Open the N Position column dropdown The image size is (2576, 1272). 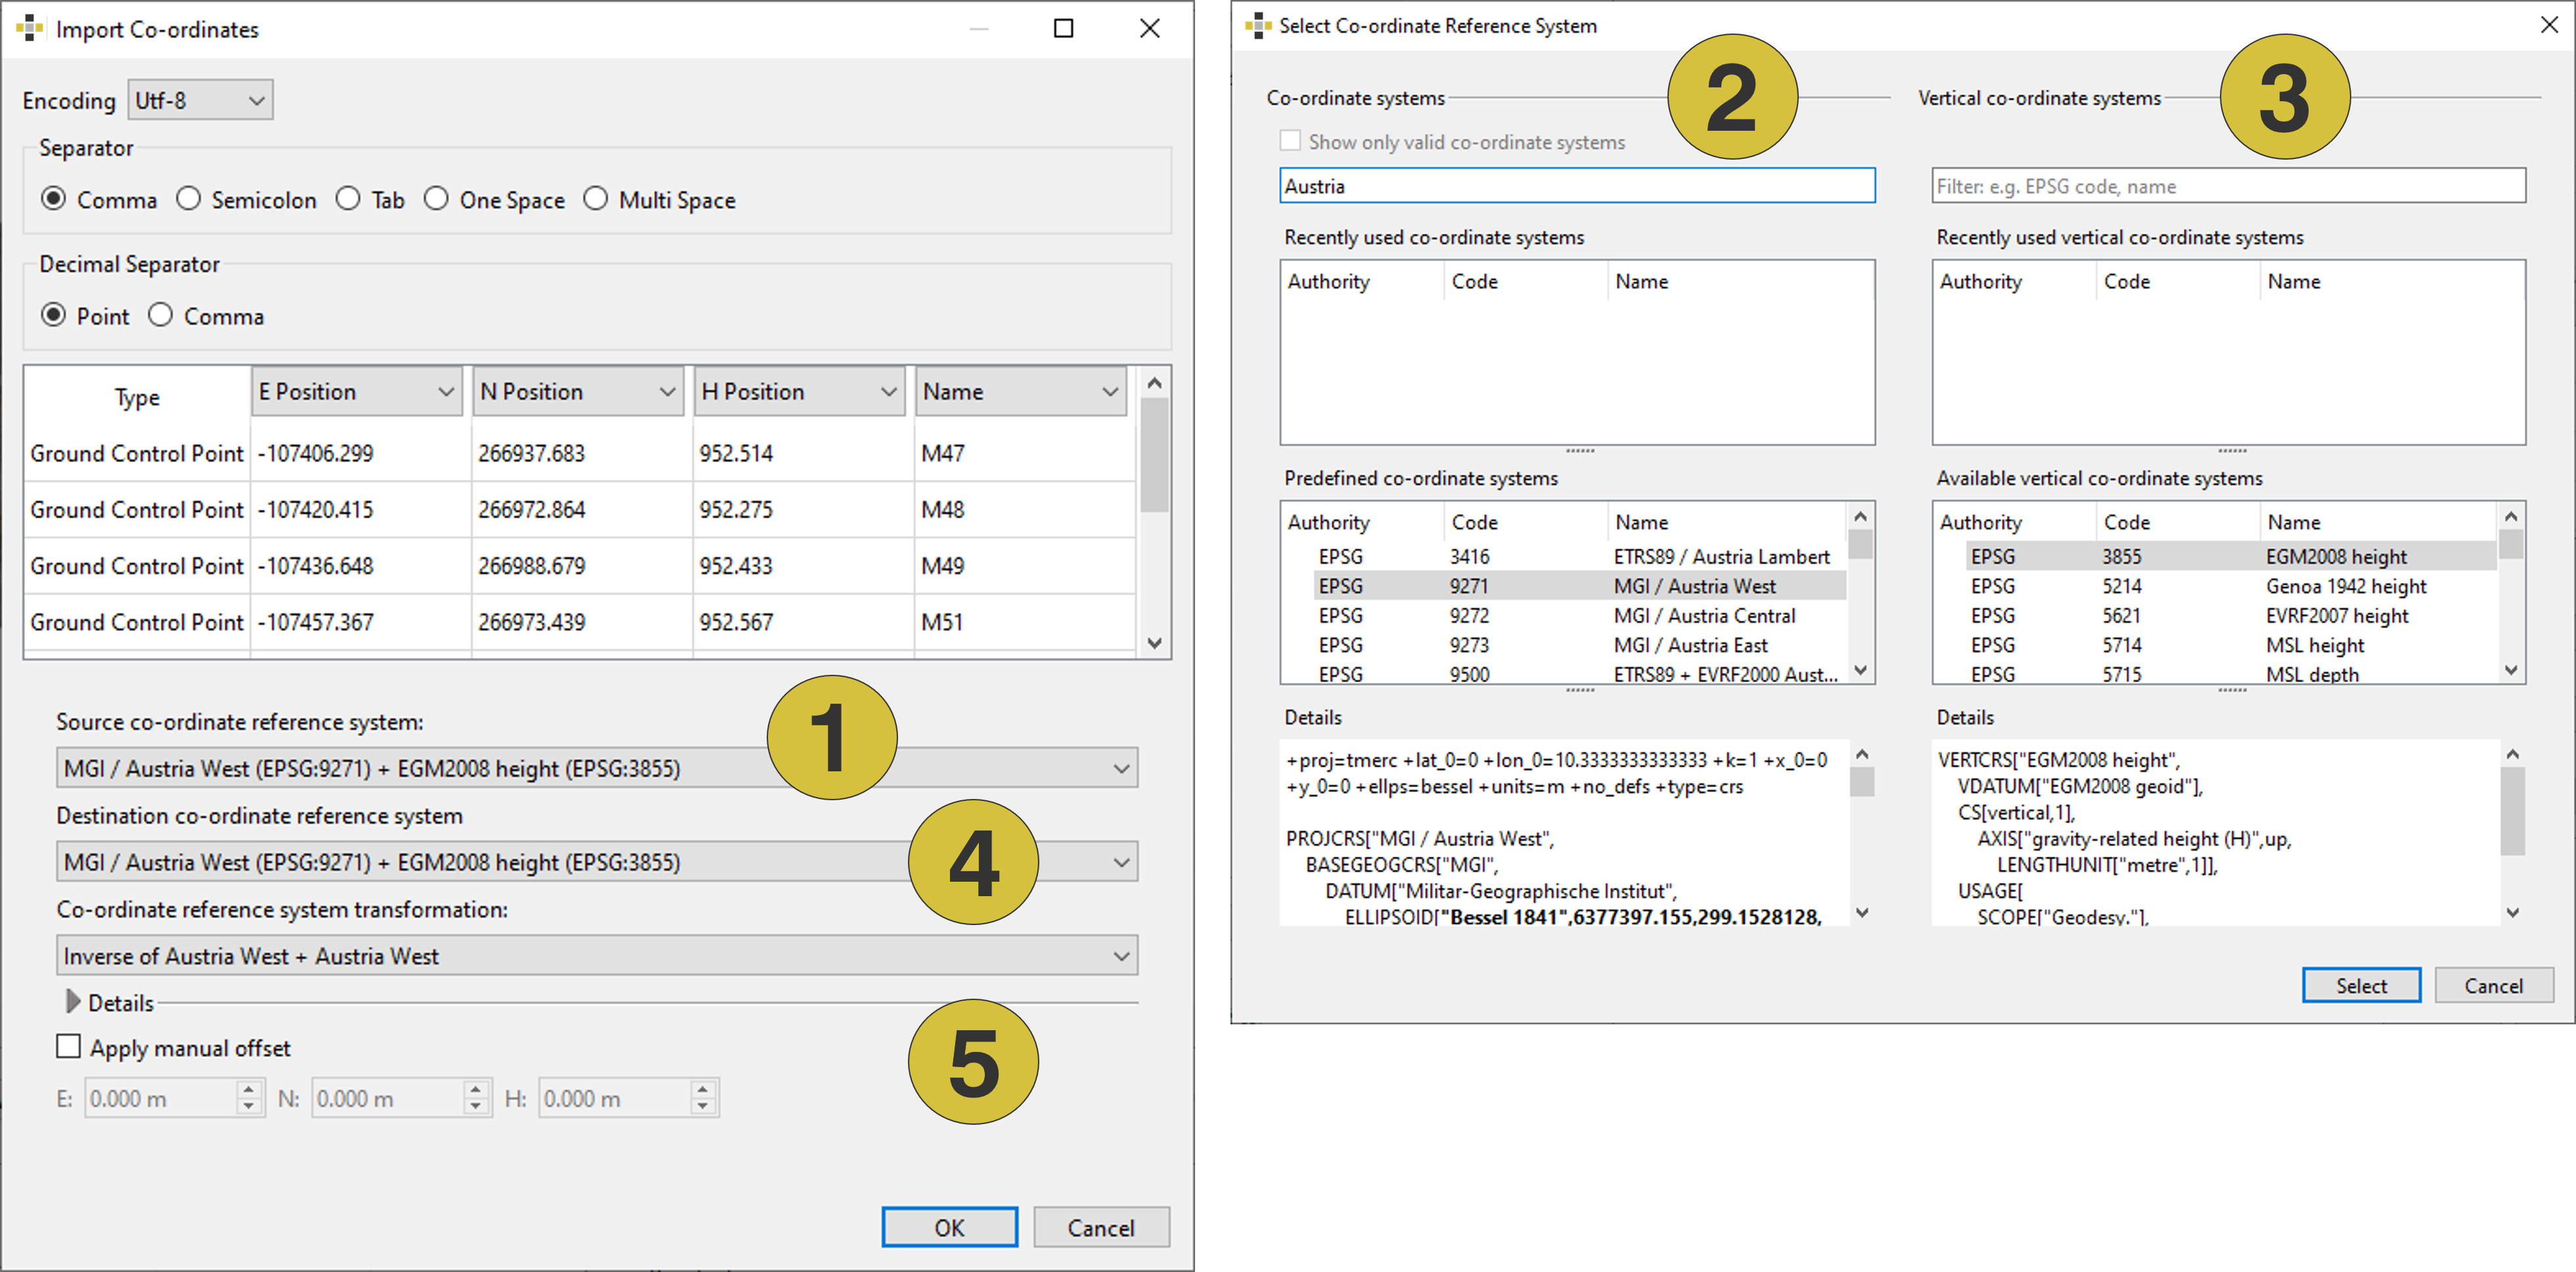pyautogui.click(x=578, y=391)
